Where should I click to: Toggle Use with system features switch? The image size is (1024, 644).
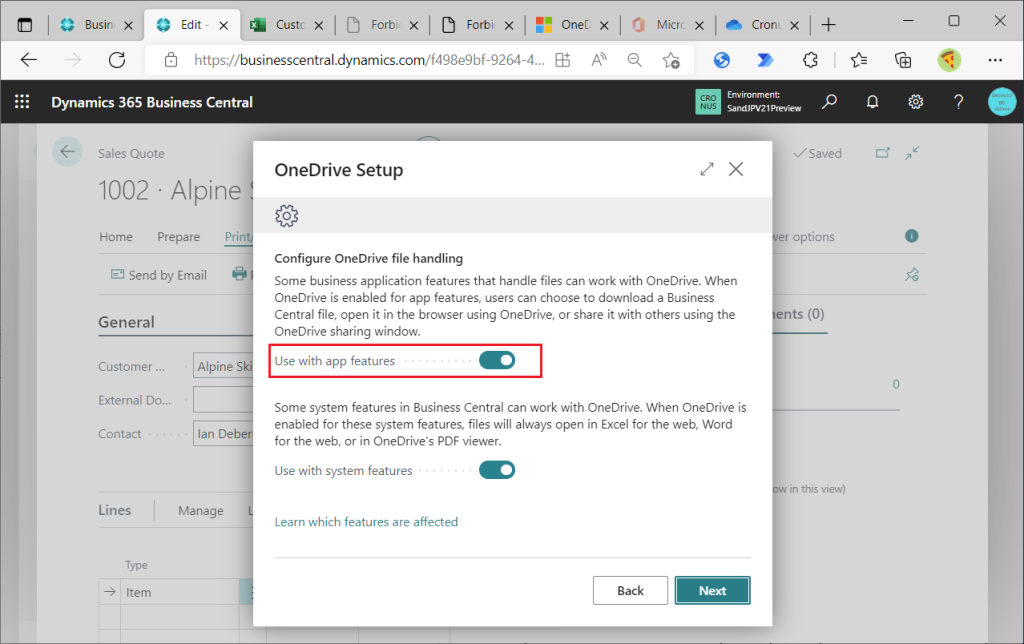click(497, 470)
